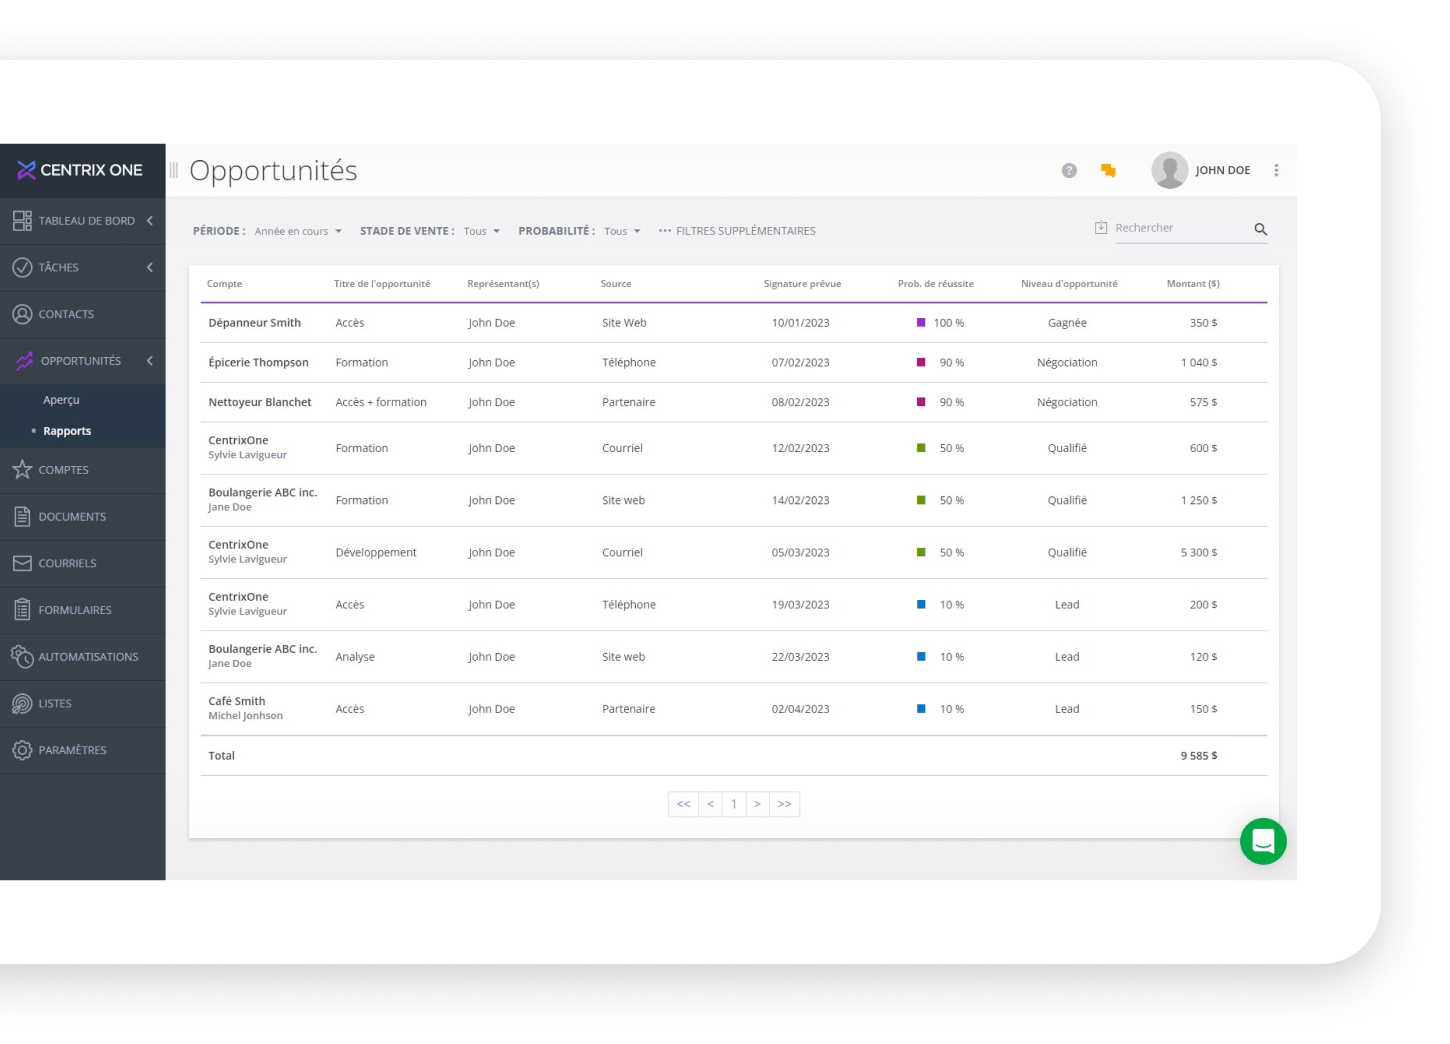1450x1044 pixels.
Task: Open the Documents section
Action: [72, 516]
